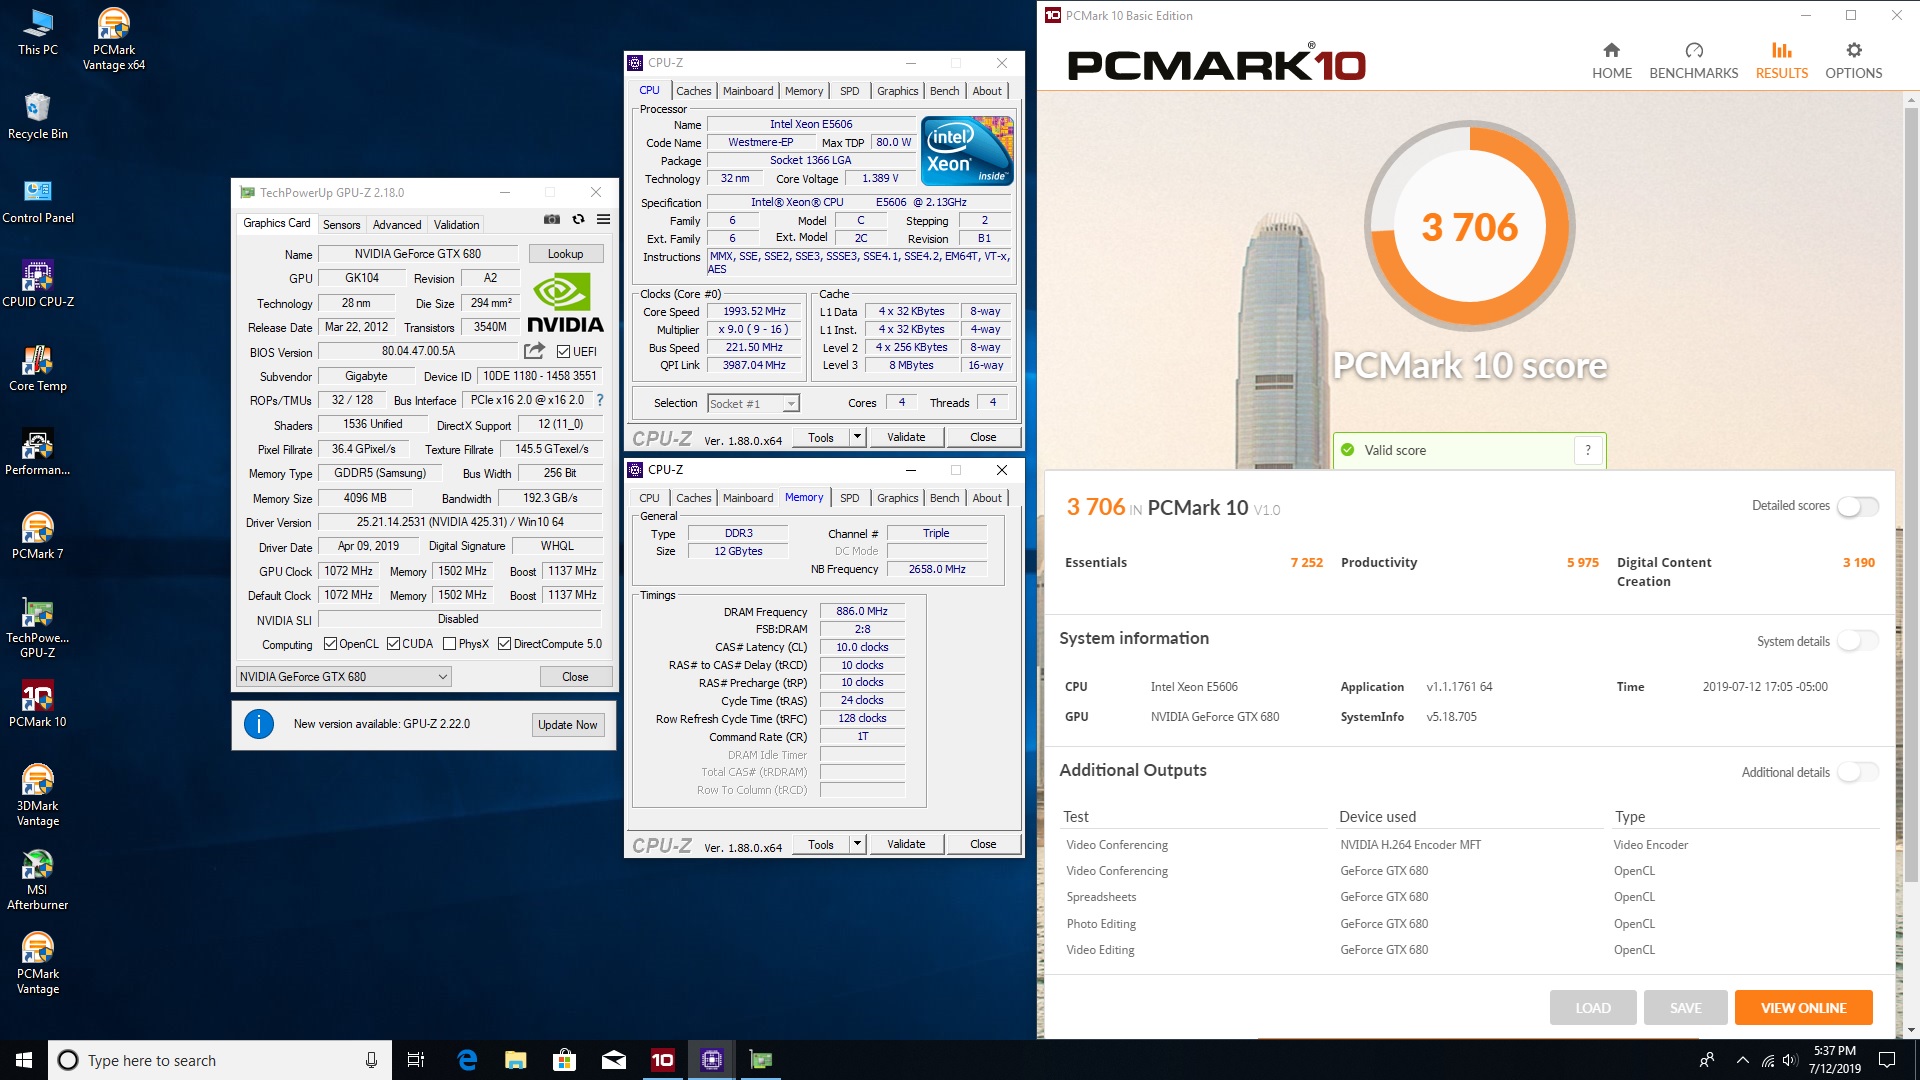The image size is (1920, 1080).
Task: Toggle DirectCompute 5.0 checkbox
Action: [x=504, y=644]
